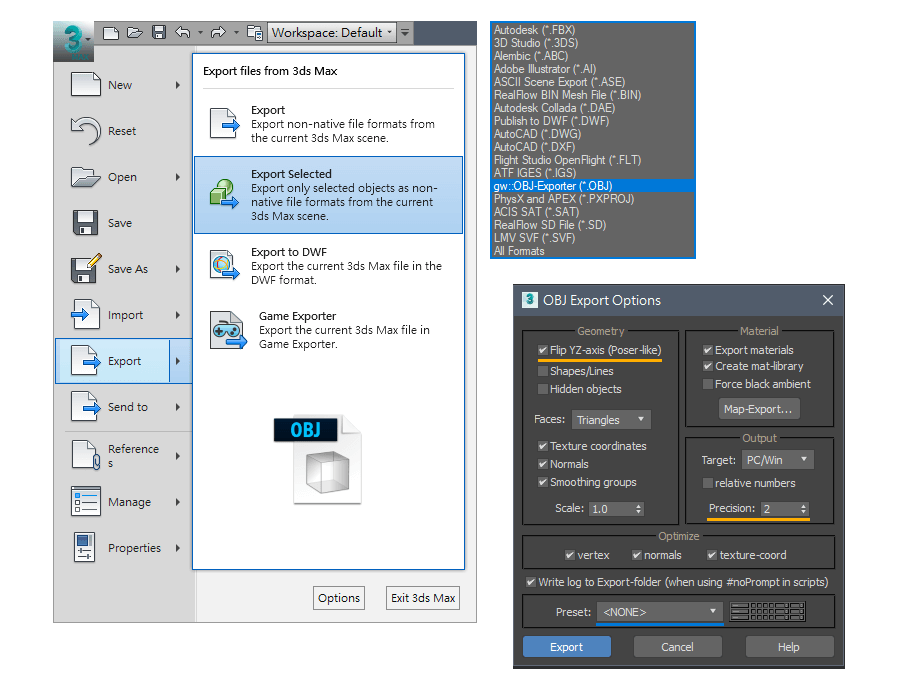Image resolution: width=900 pixels, height=680 pixels.
Task: Click the Export to DWF globe icon
Action: 224,265
